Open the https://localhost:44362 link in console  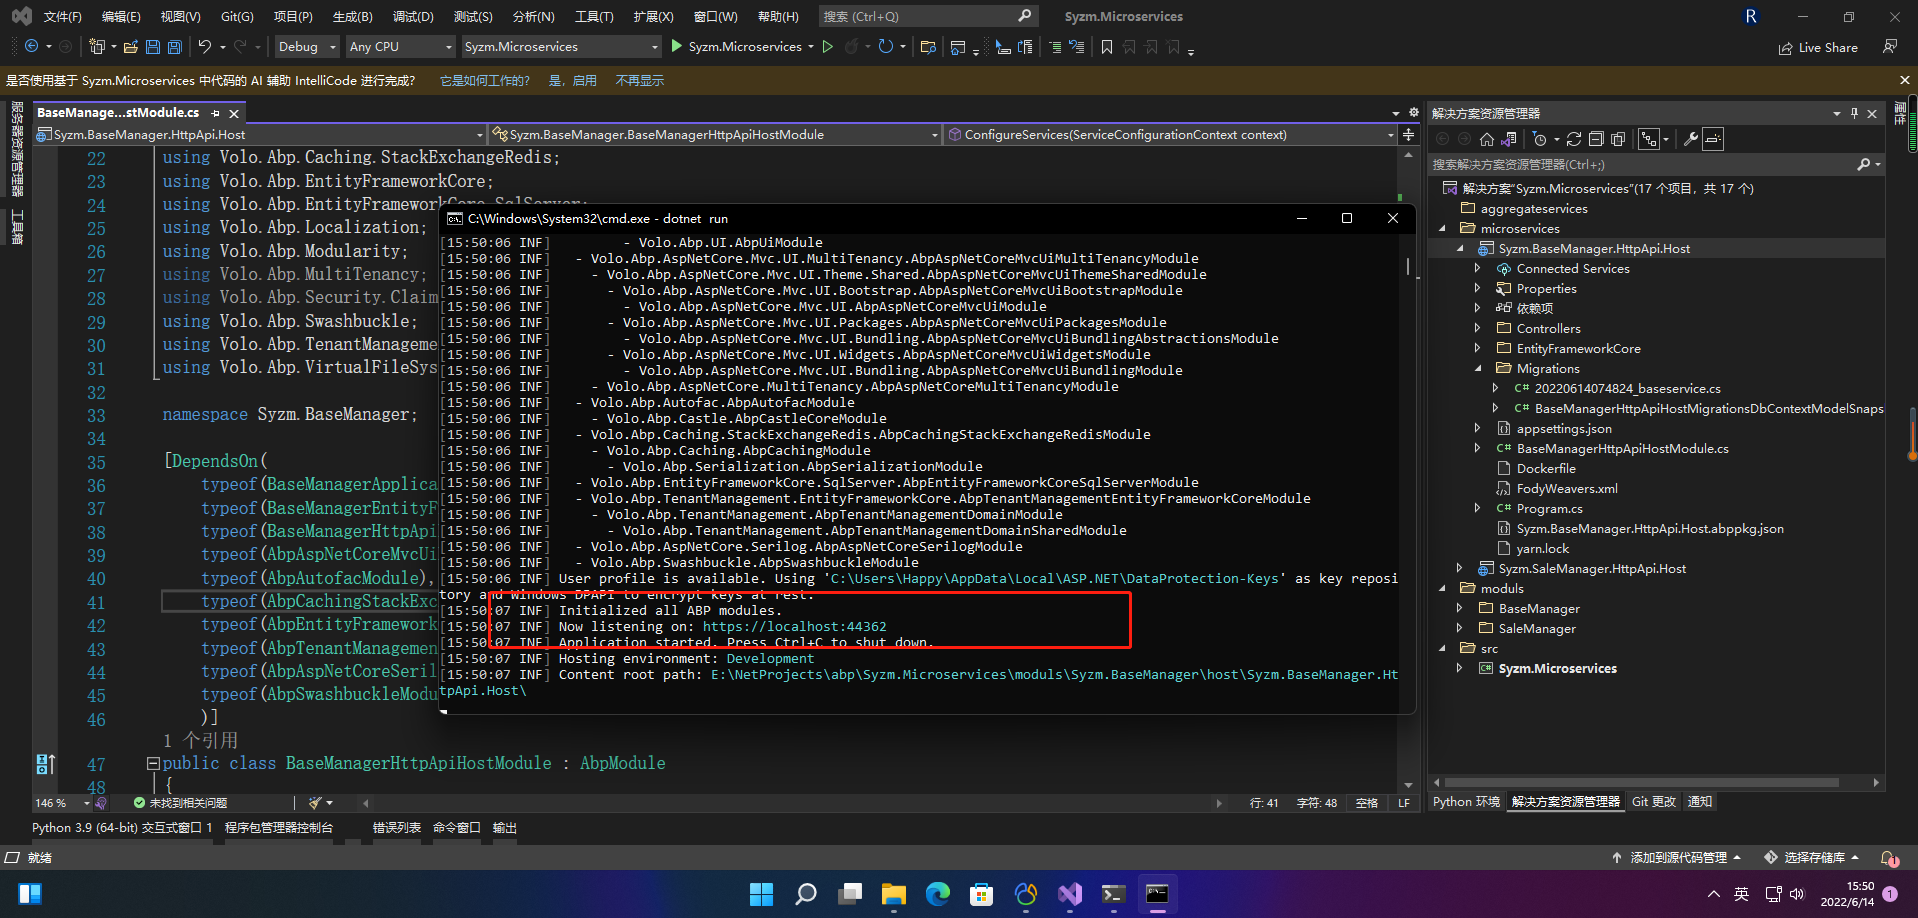[x=794, y=627]
